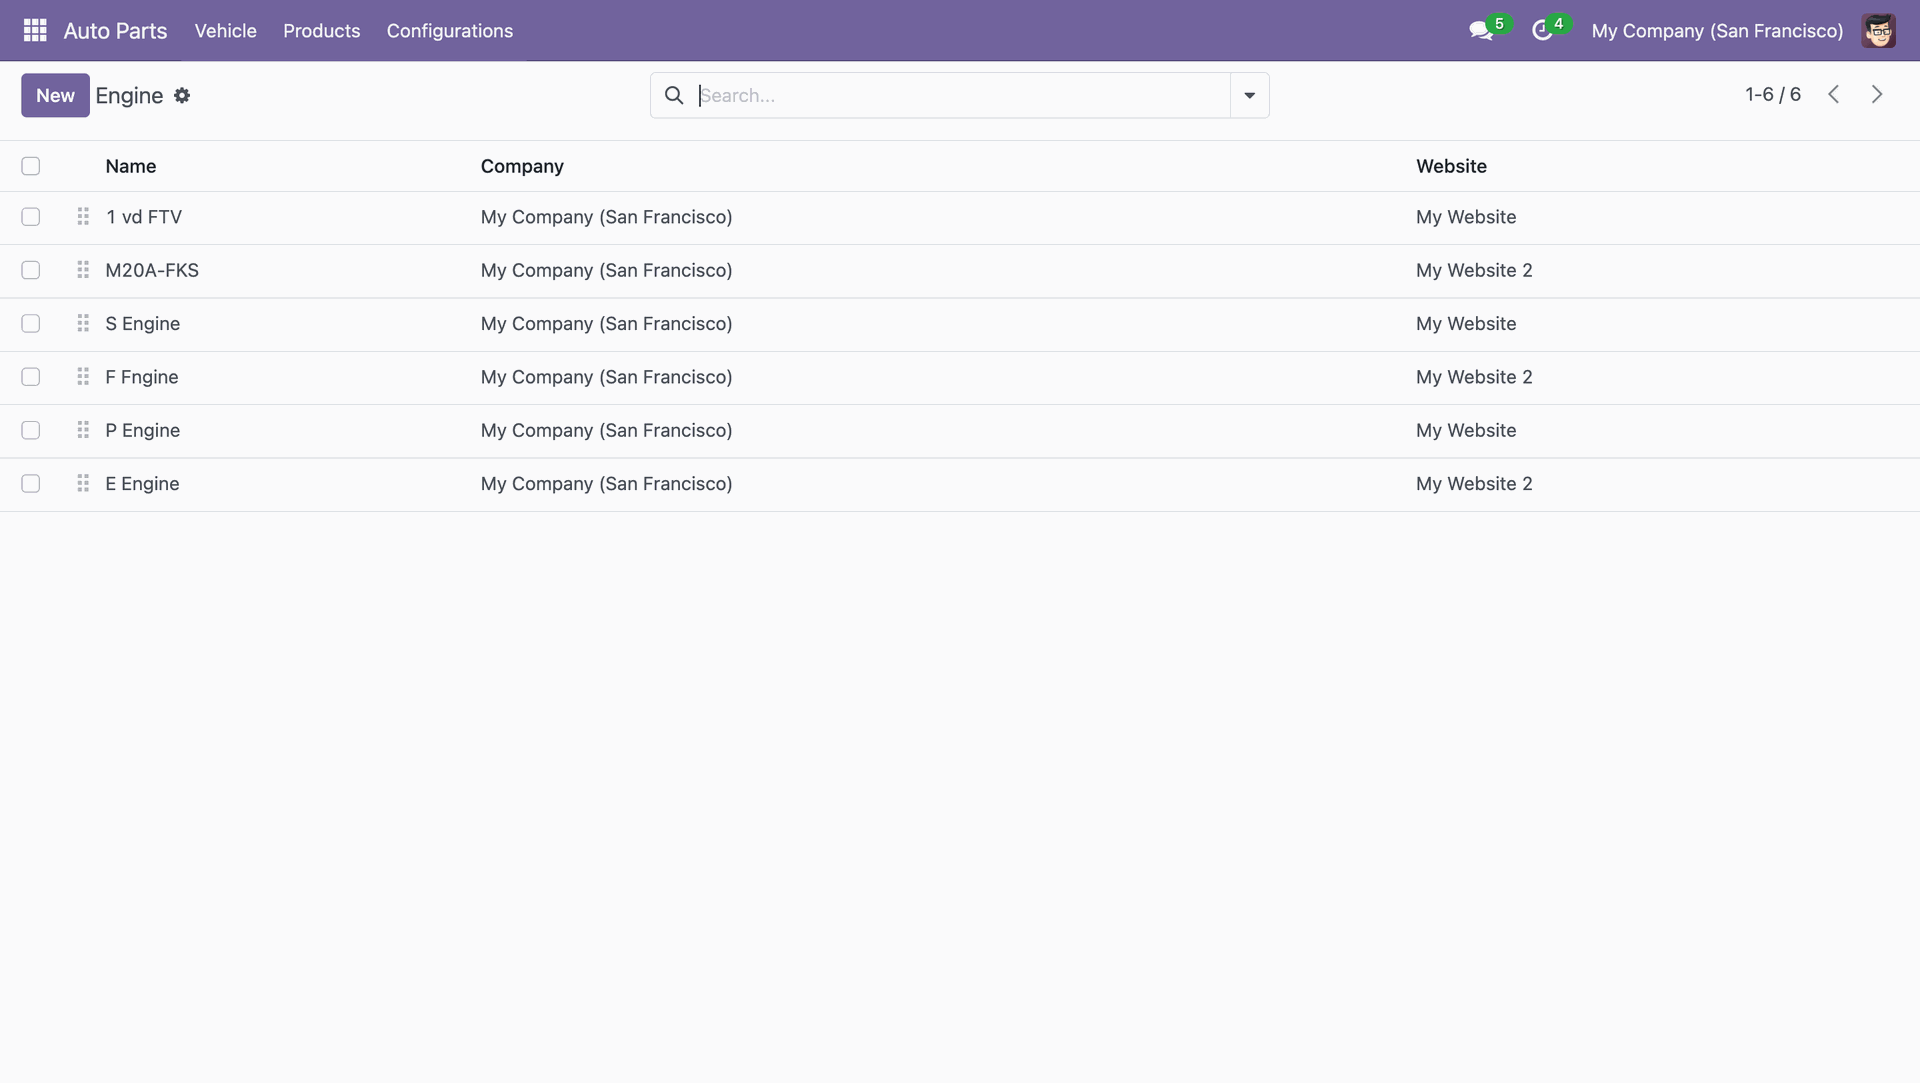Toggle the select-all checkbox in header
Viewport: 1920px width, 1083px height.
point(31,166)
